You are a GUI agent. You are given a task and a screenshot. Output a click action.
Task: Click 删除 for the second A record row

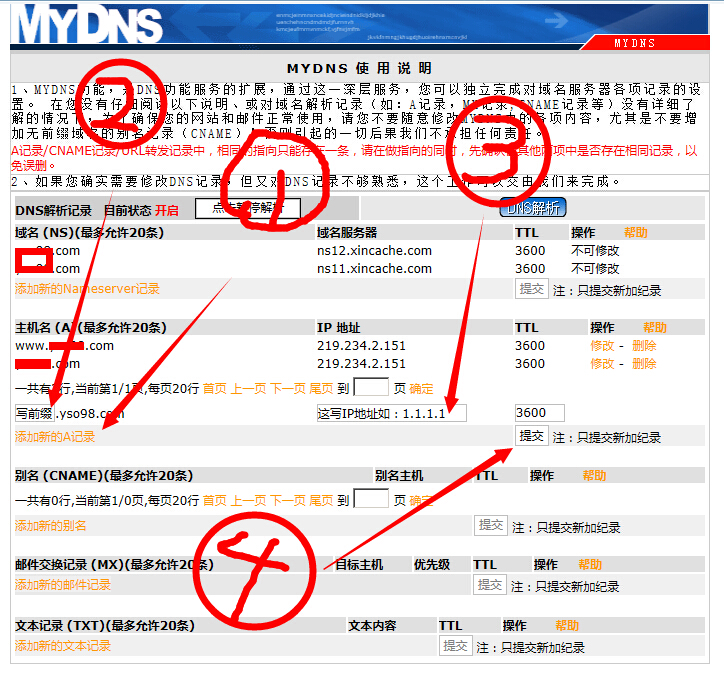tap(644, 364)
